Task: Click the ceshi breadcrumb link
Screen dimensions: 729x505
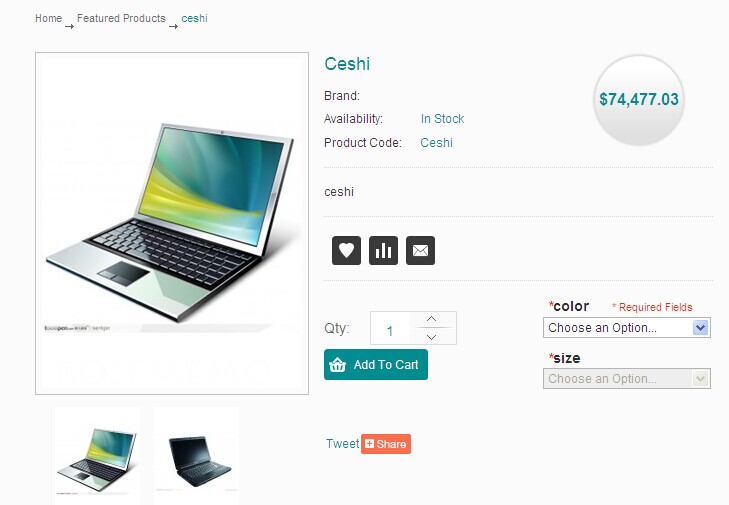Action: pyautogui.click(x=194, y=18)
